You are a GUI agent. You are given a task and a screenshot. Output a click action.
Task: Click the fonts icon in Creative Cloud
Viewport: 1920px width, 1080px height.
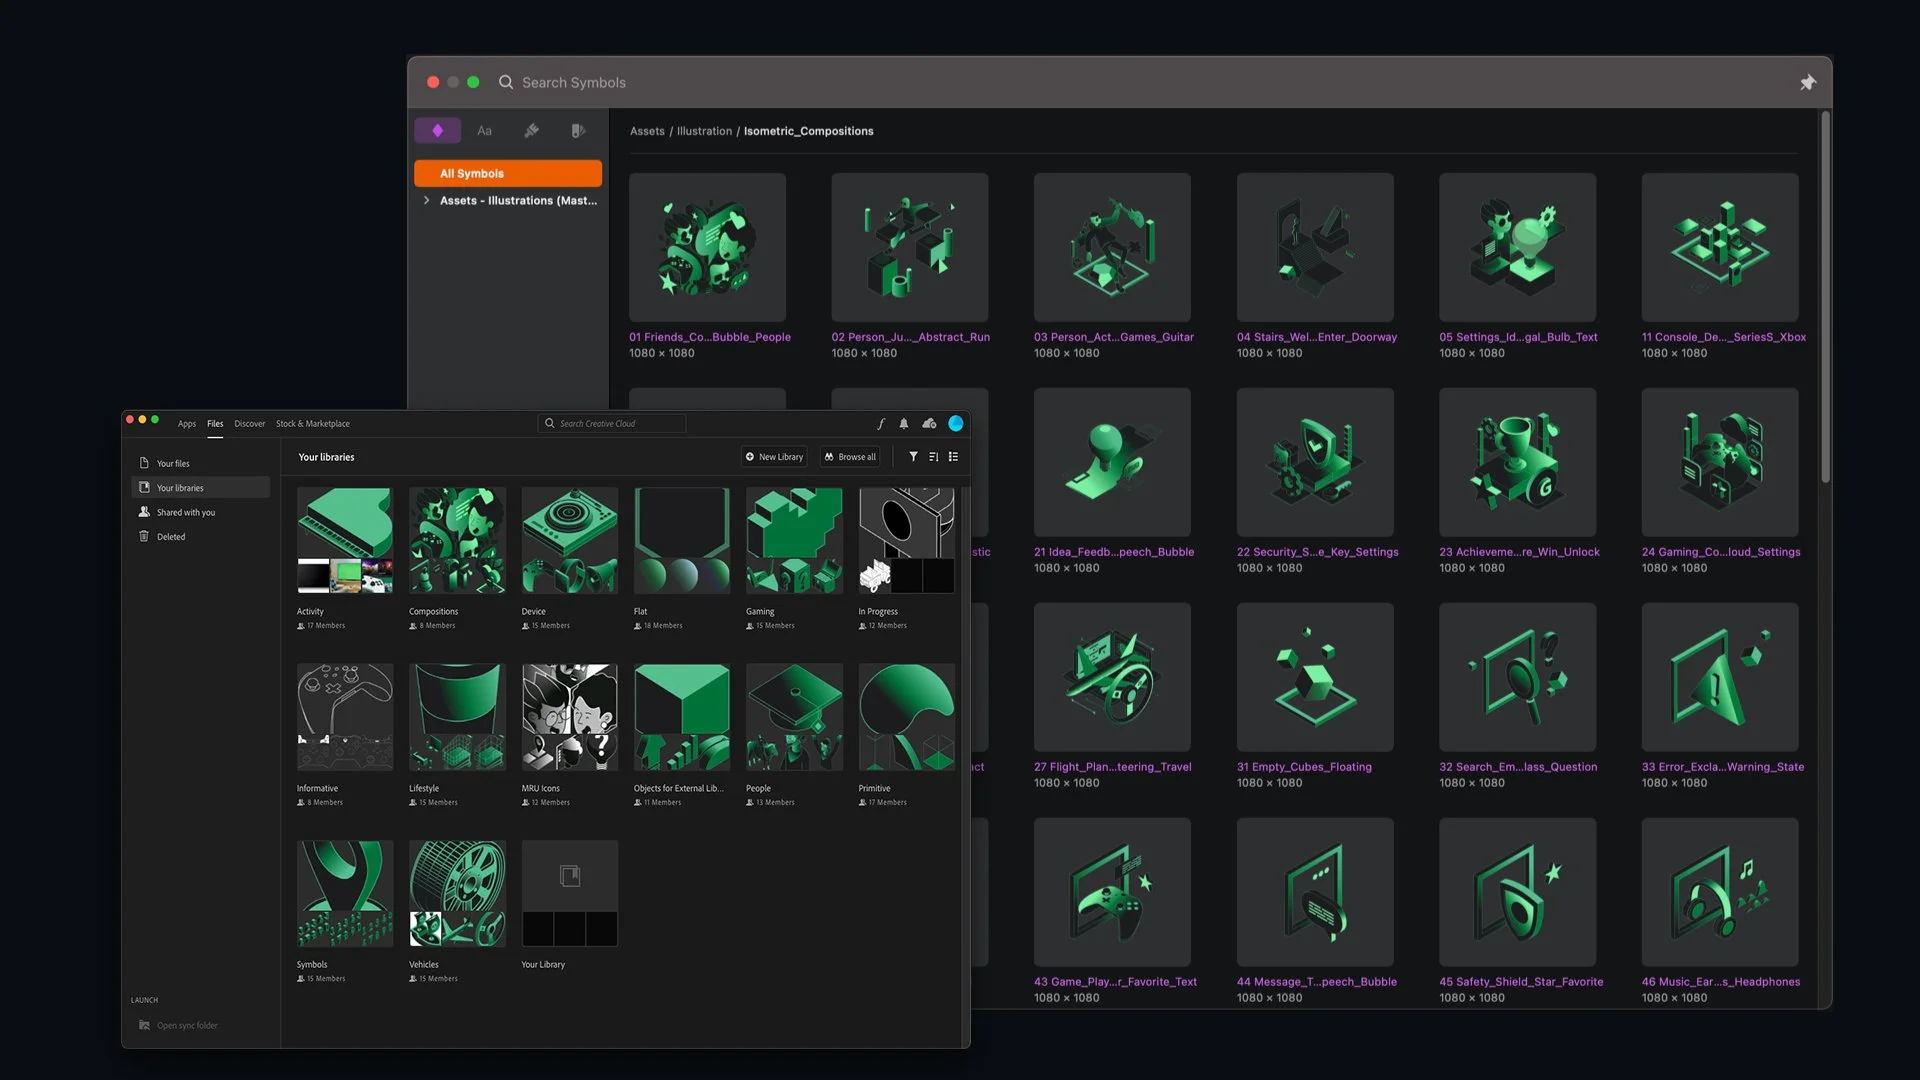click(881, 424)
